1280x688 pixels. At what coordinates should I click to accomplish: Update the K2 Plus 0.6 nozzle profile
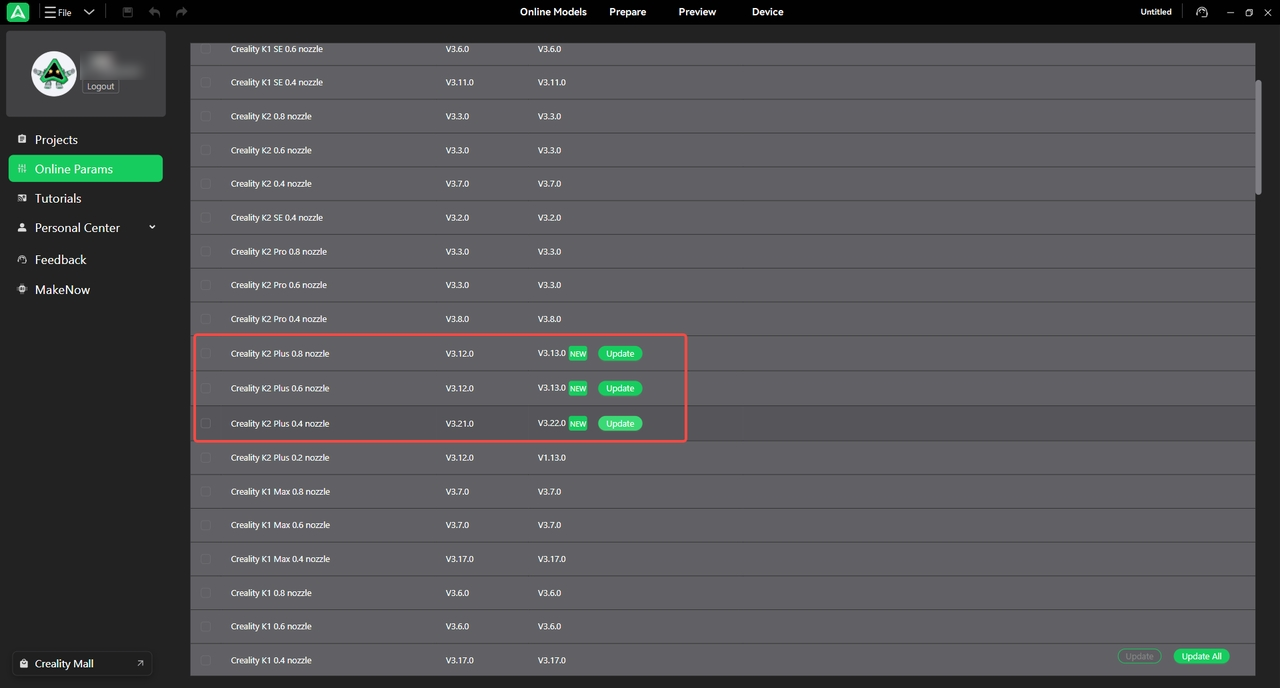620,388
